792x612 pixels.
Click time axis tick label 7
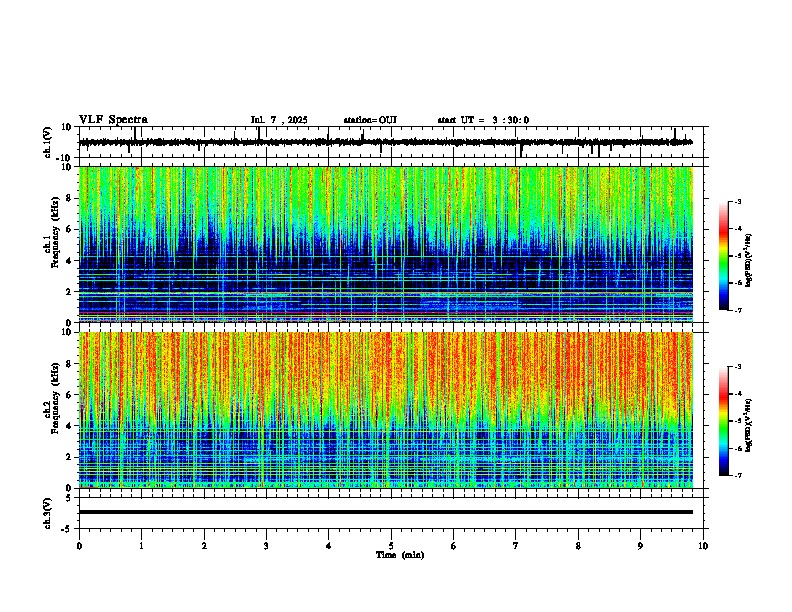[x=516, y=546]
